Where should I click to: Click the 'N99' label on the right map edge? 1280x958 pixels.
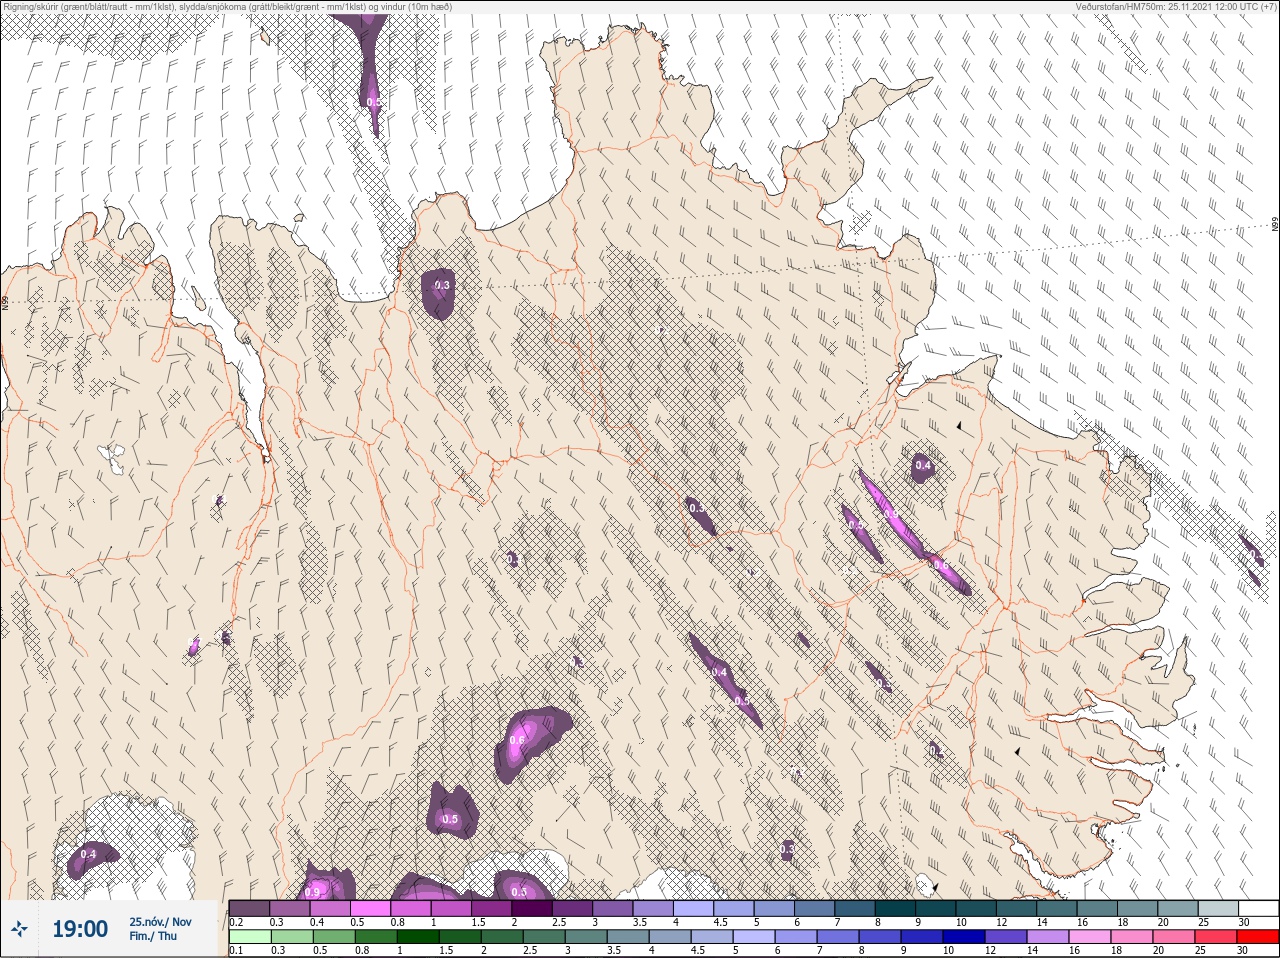(1275, 226)
